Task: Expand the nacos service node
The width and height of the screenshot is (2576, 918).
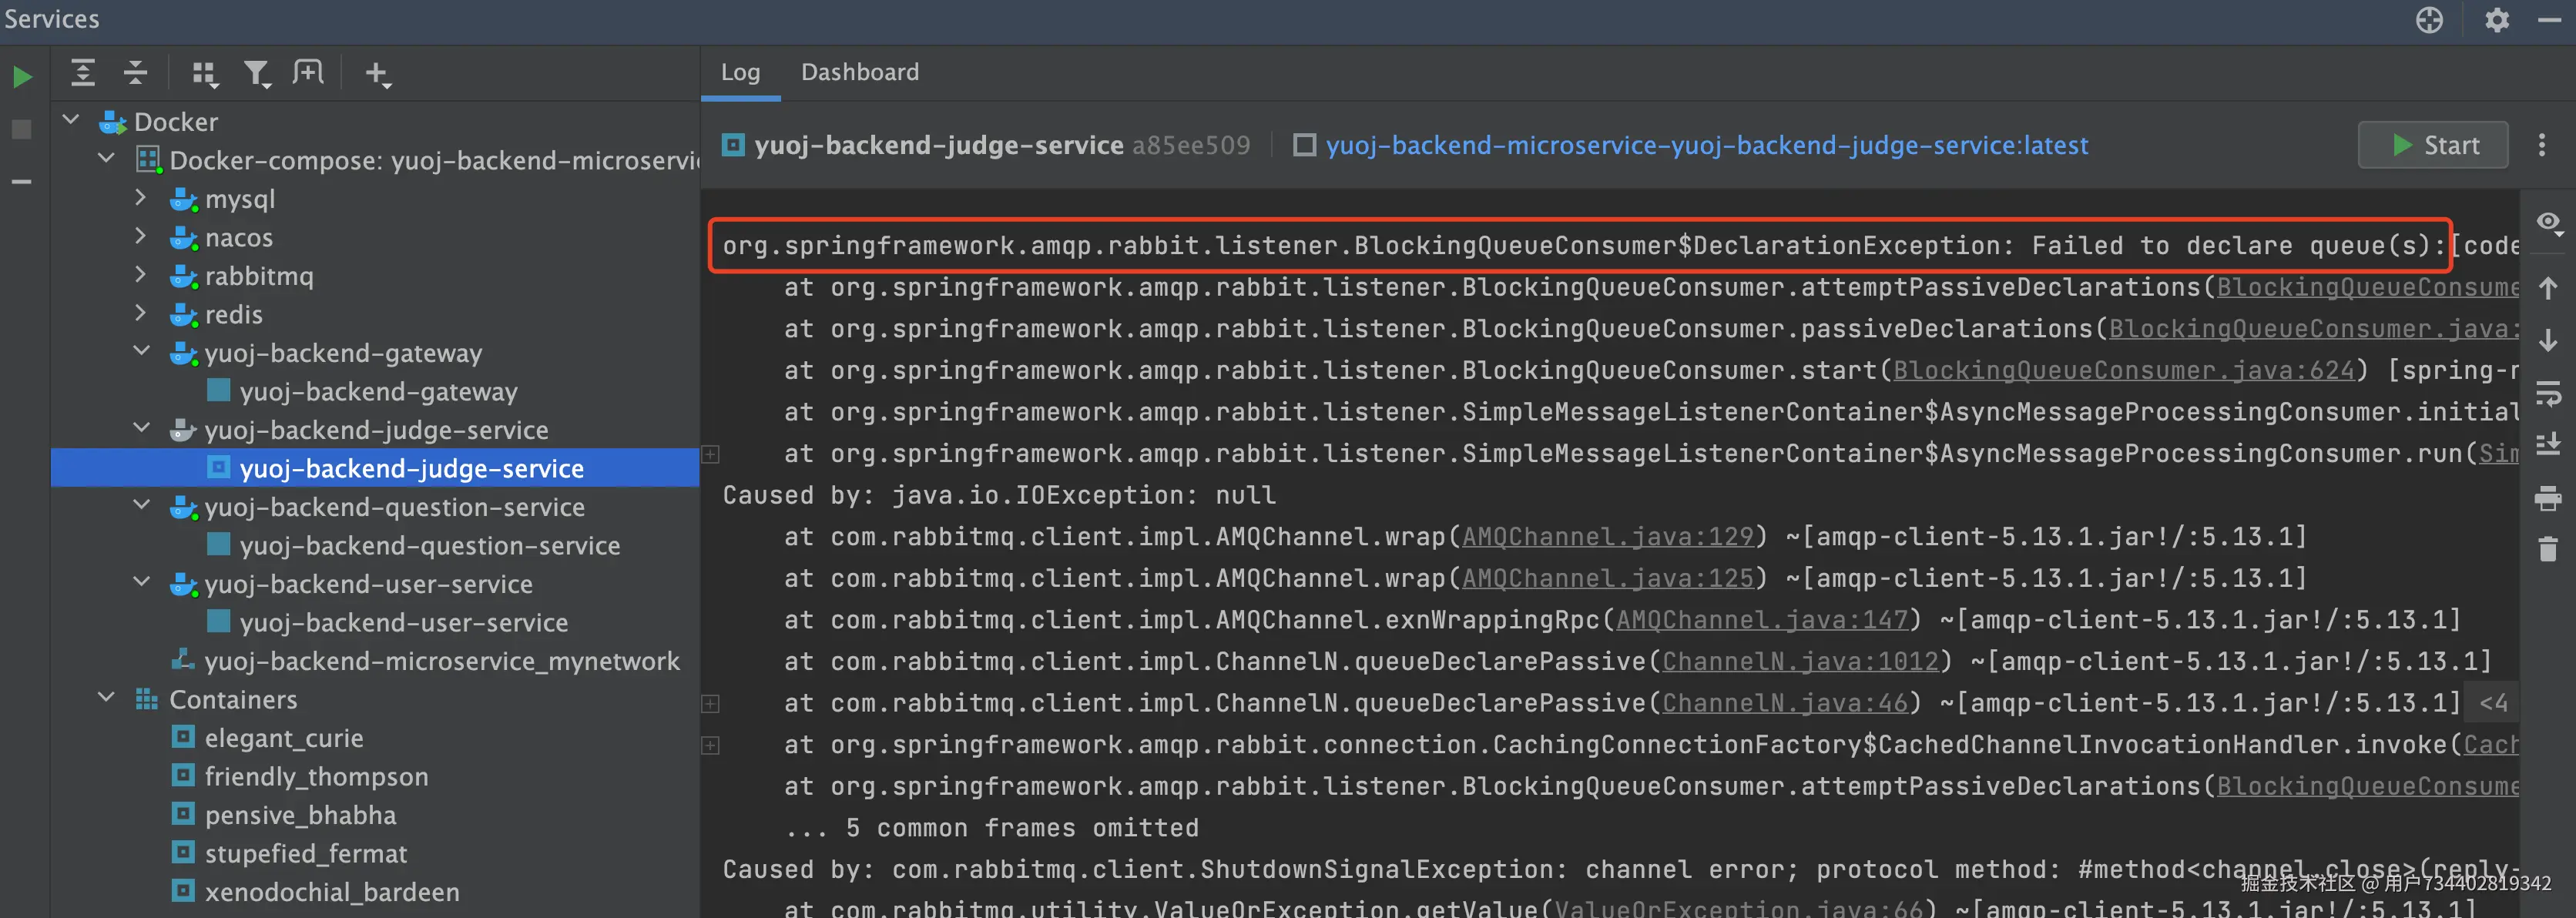Action: [141, 237]
